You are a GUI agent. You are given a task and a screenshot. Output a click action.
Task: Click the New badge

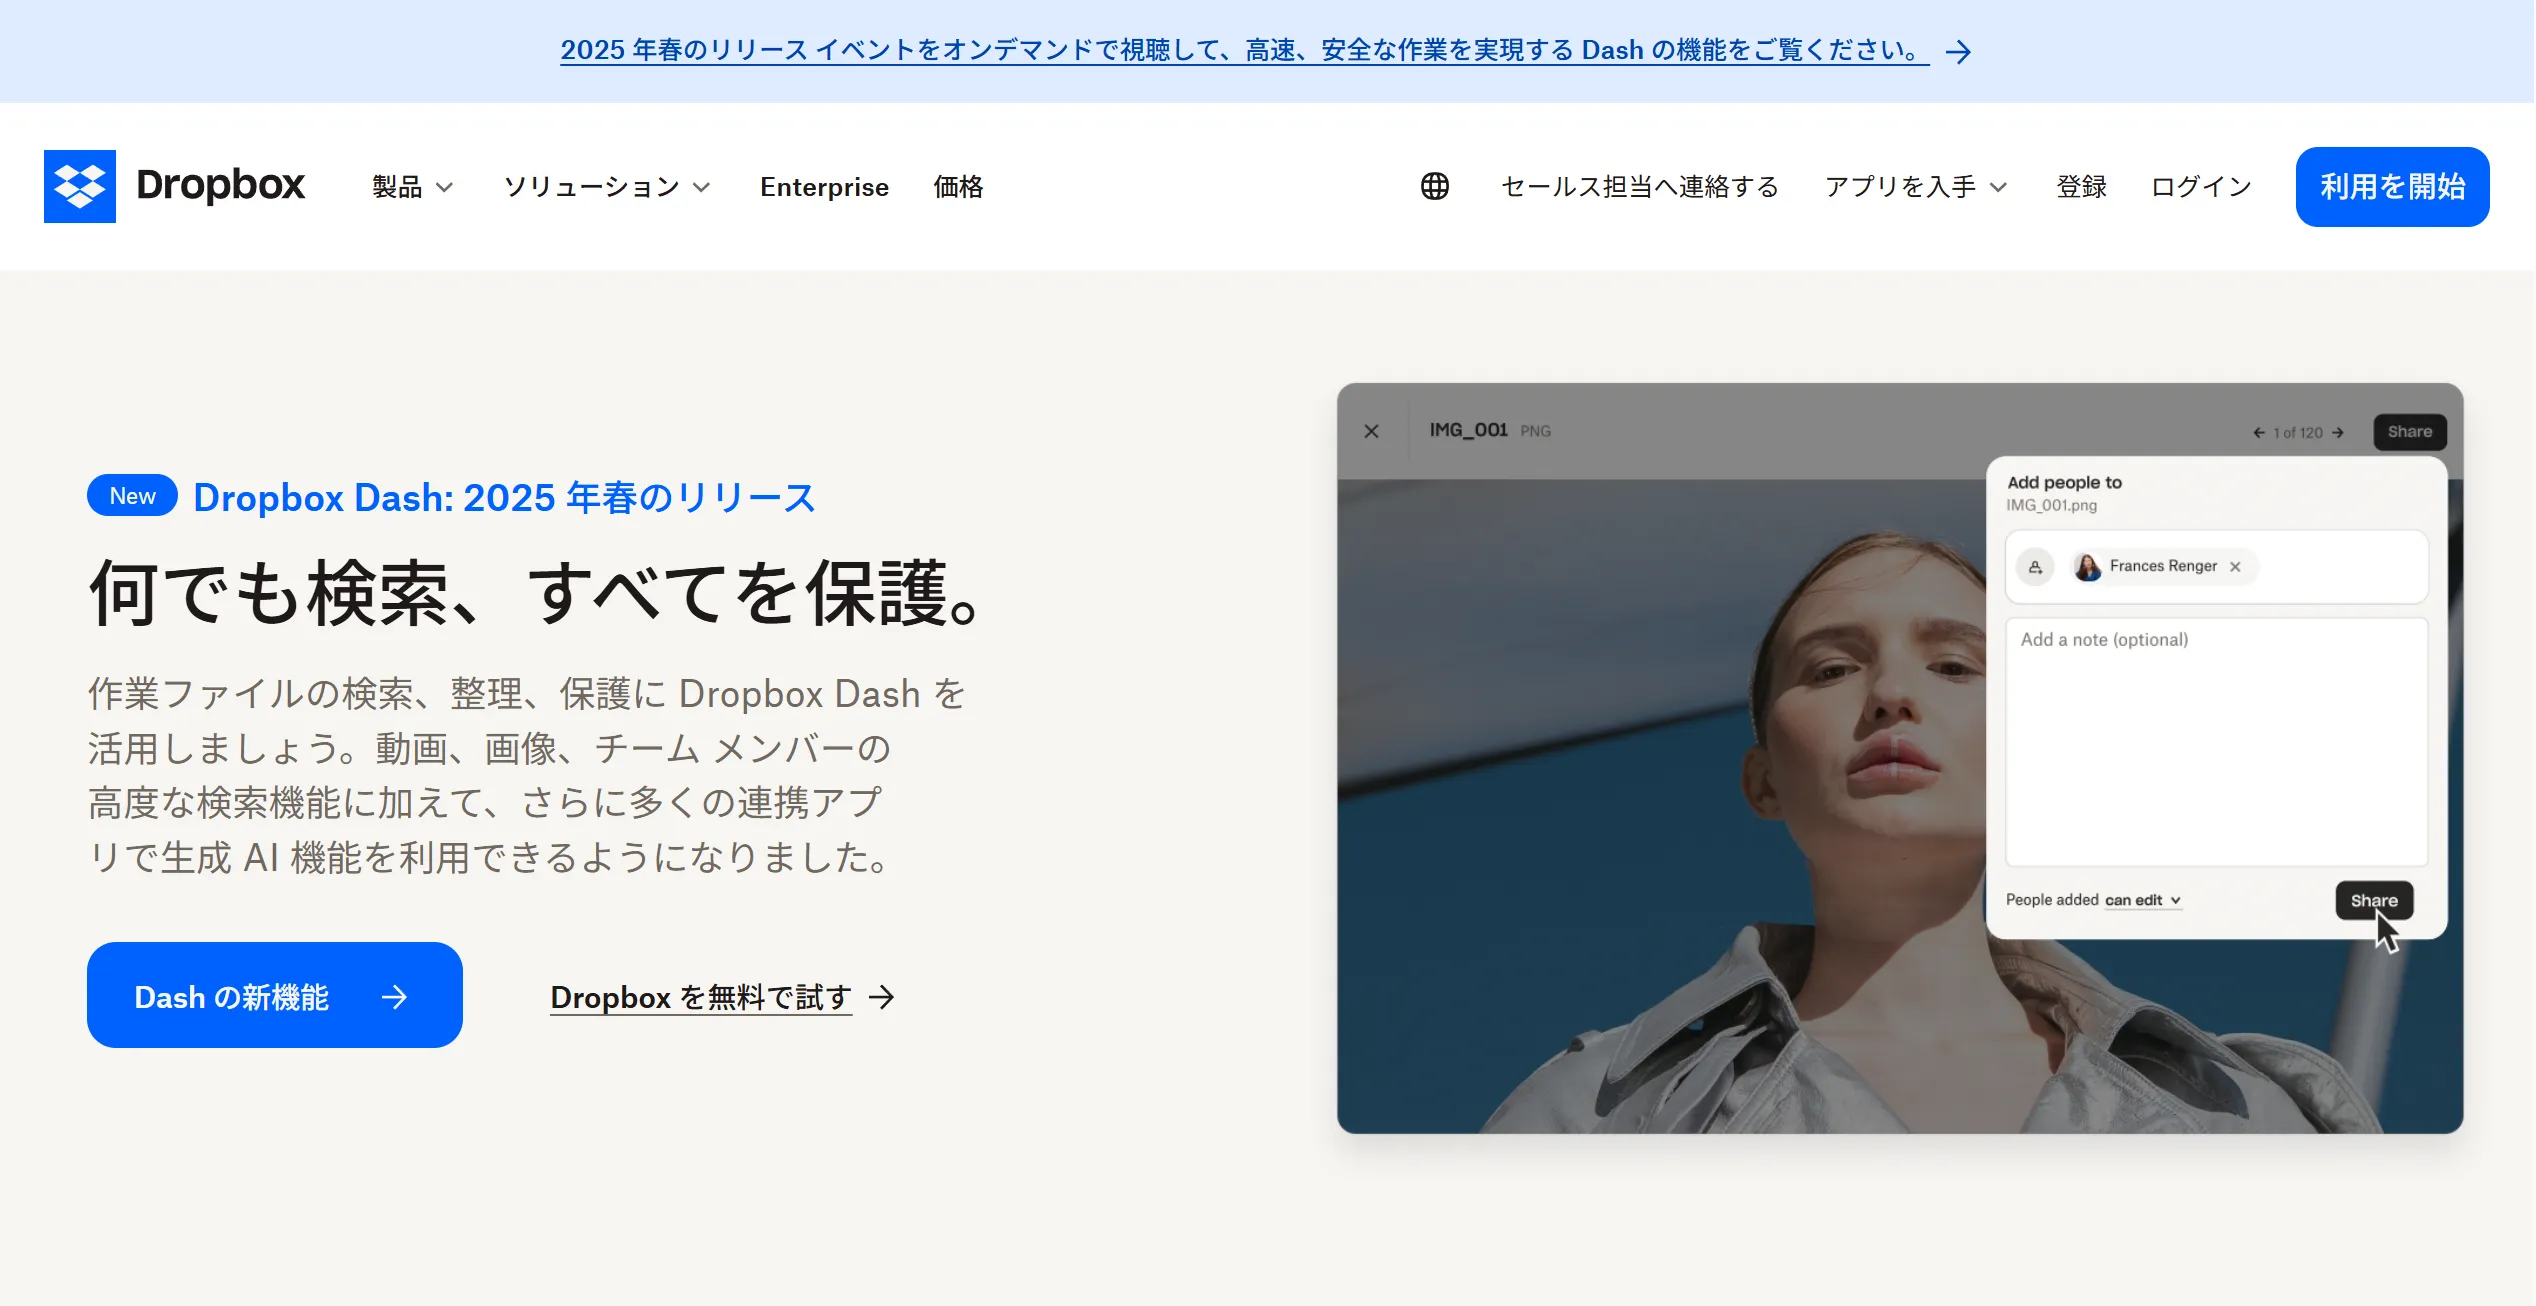(x=132, y=496)
